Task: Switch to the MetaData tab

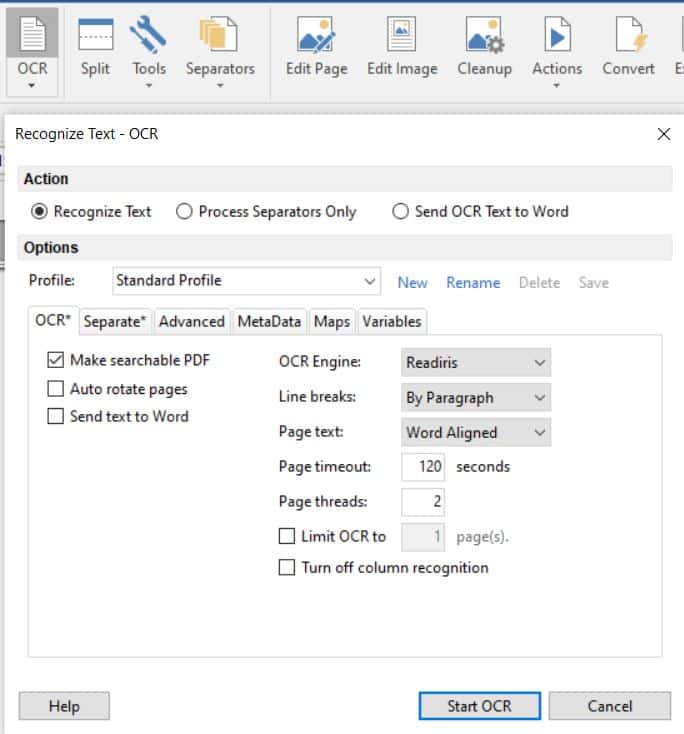Action: 269,322
